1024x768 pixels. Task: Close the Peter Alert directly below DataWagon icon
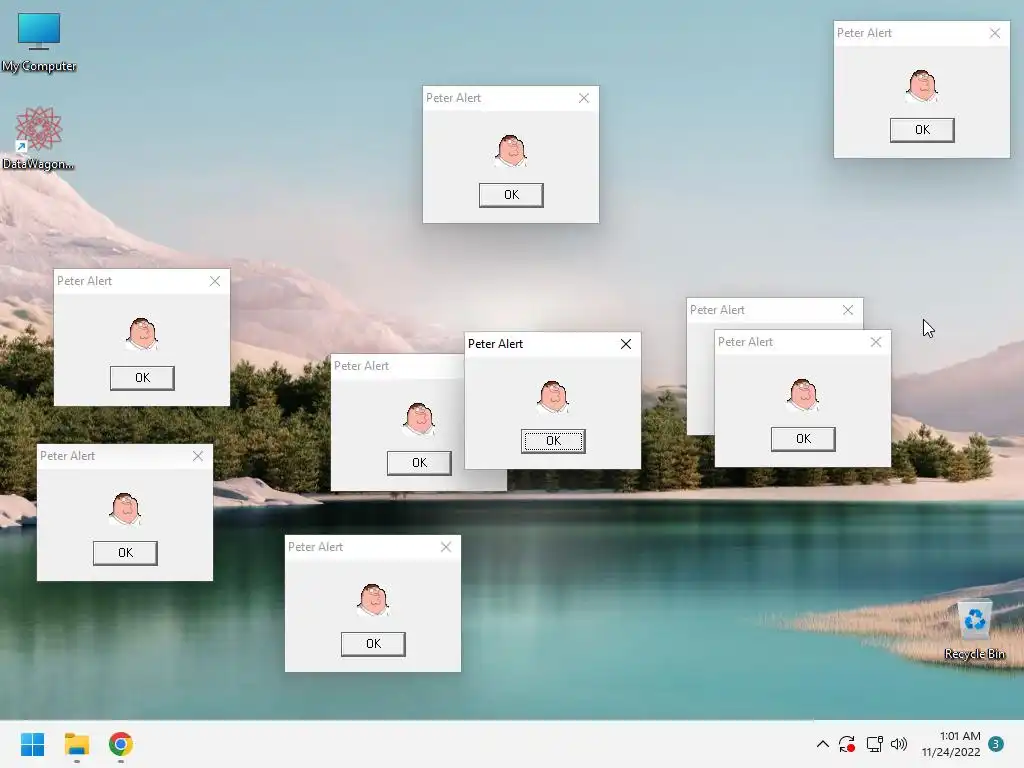click(215, 281)
